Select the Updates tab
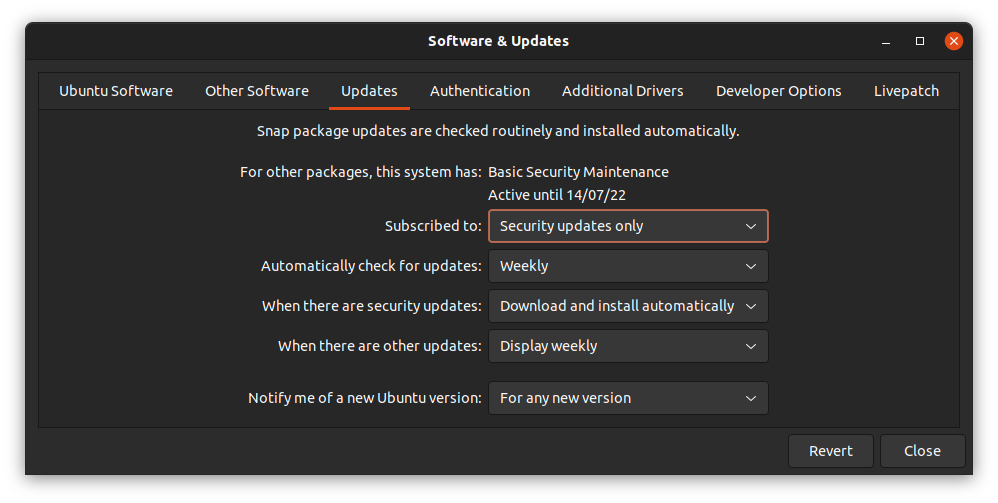998x503 pixels. point(369,91)
